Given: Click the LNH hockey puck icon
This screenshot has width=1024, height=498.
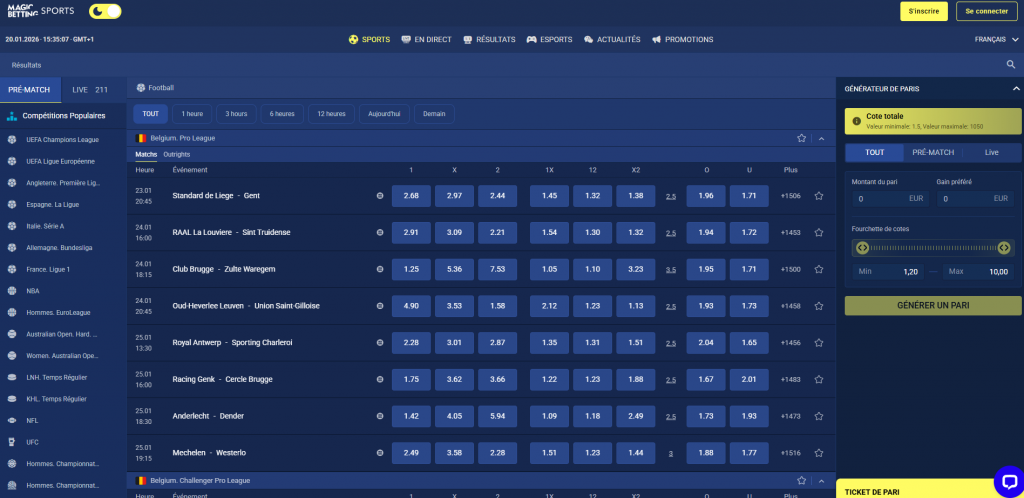Looking at the screenshot, I should pyautogui.click(x=12, y=377).
